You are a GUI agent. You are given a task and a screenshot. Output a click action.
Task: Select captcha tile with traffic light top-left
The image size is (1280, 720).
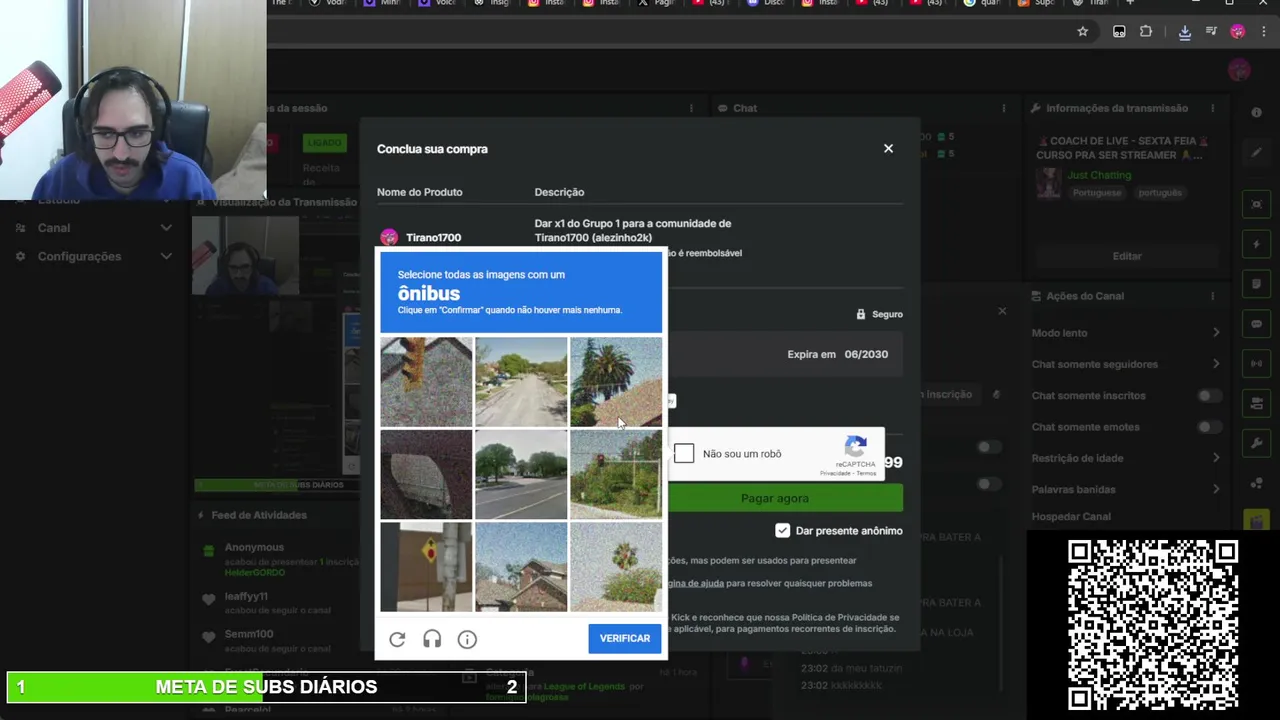tap(426, 382)
